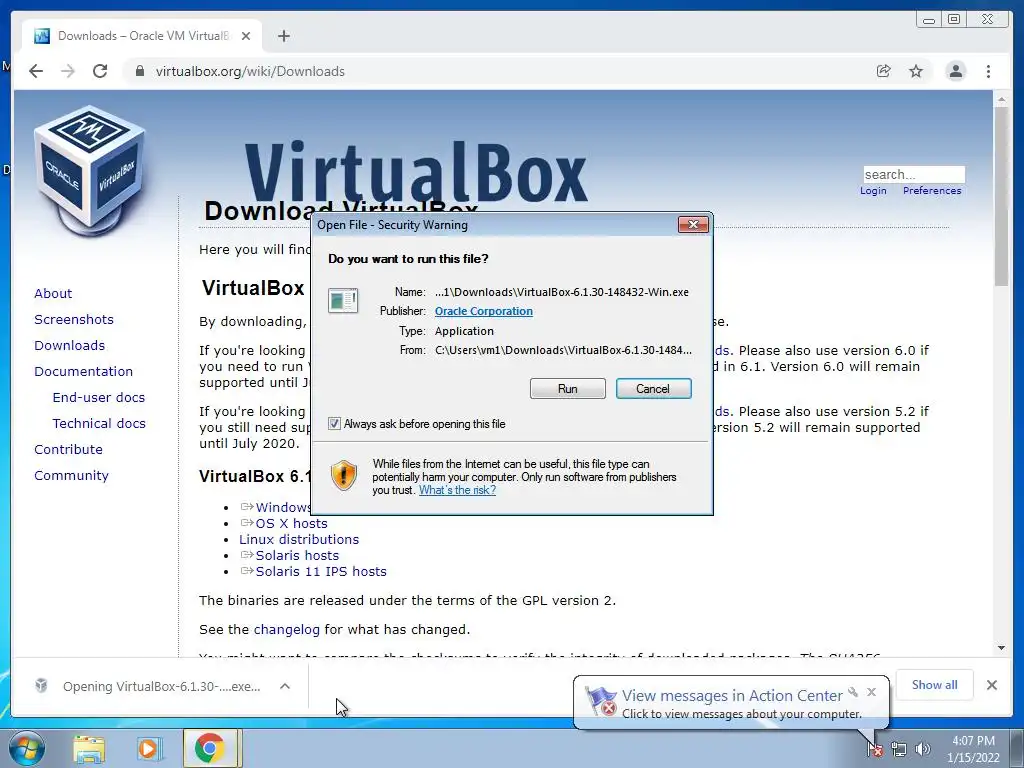This screenshot has height=768, width=1024.
Task: Click the page scrollbar up arrow
Action: coord(1001,100)
